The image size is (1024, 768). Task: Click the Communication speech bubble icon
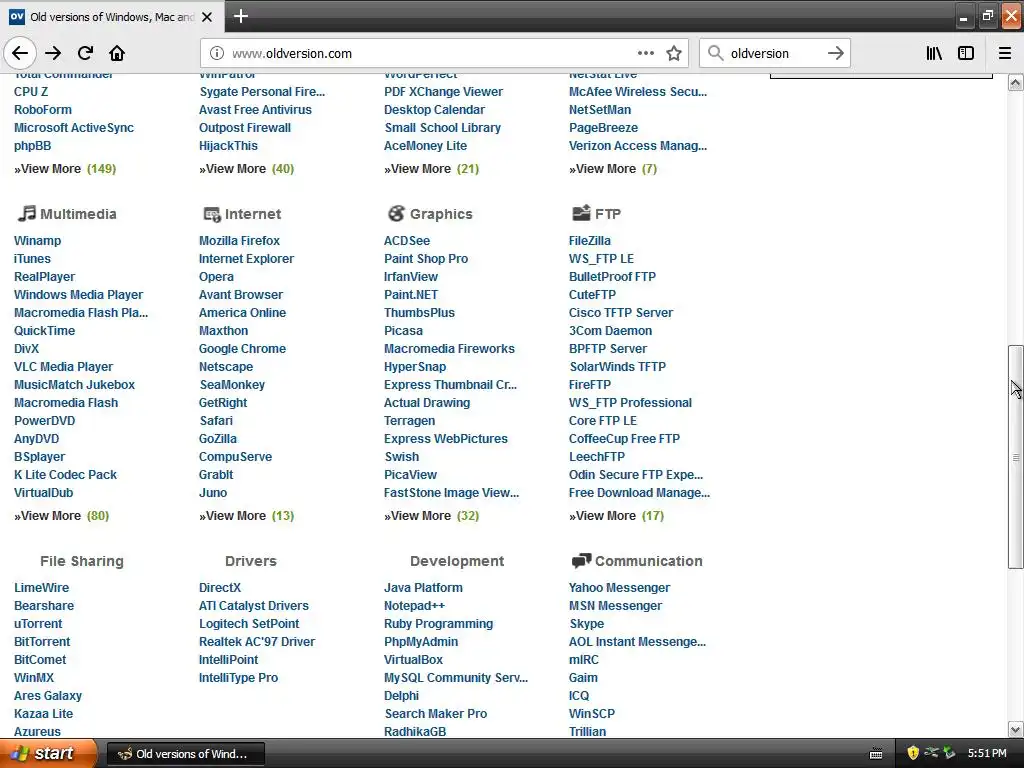[x=581, y=560]
